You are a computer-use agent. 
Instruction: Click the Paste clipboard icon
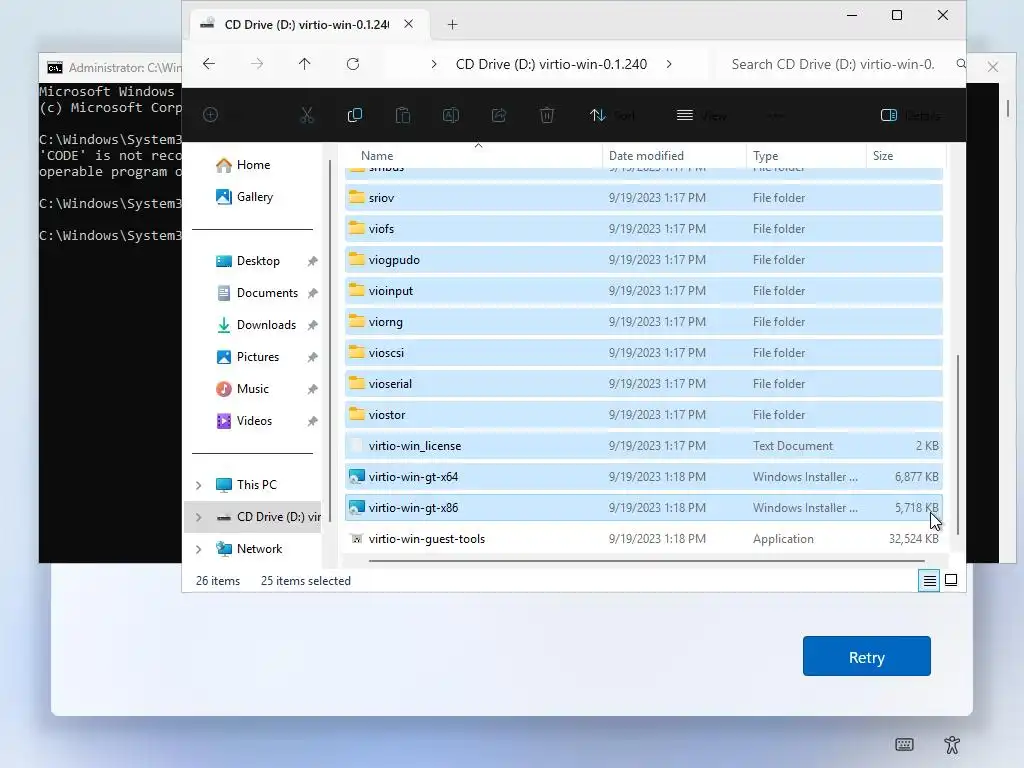[x=403, y=116]
